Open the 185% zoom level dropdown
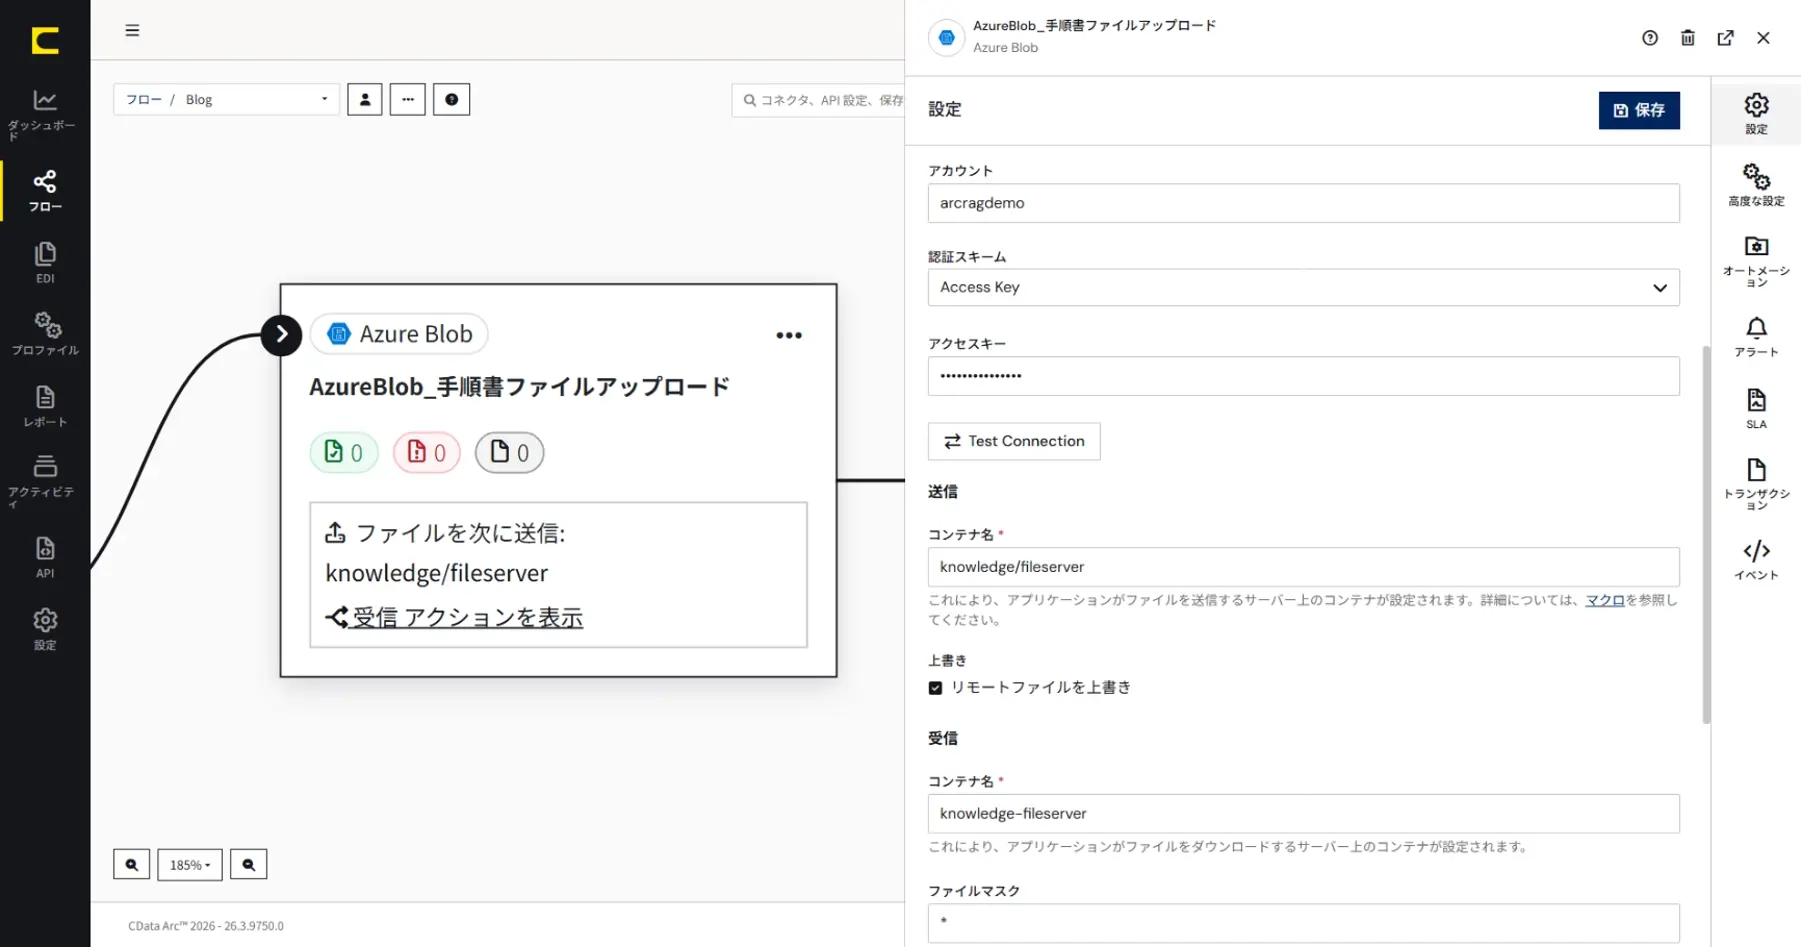The width and height of the screenshot is (1801, 947). pos(190,864)
